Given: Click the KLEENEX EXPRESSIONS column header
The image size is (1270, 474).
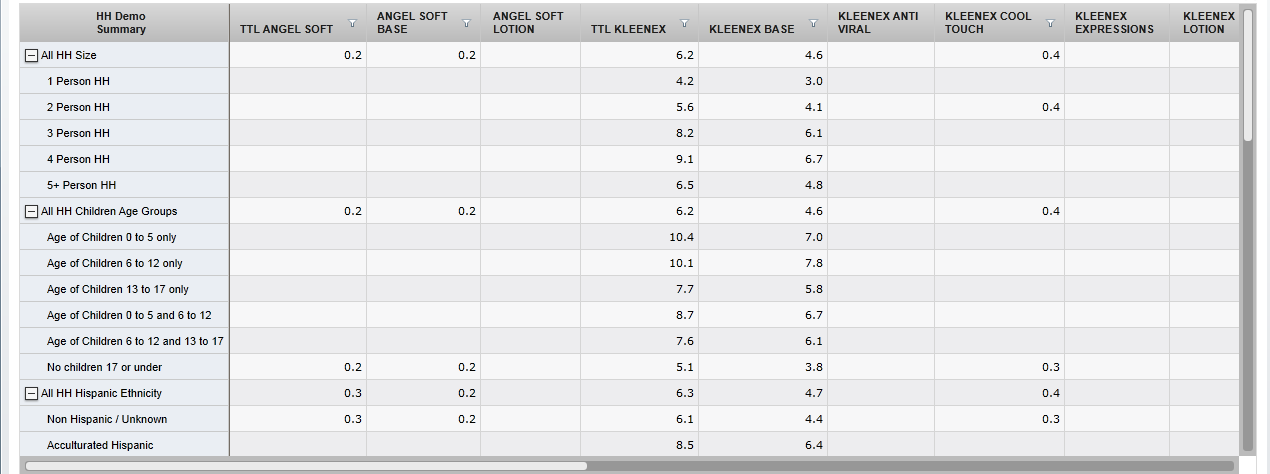Looking at the screenshot, I should pos(1114,23).
